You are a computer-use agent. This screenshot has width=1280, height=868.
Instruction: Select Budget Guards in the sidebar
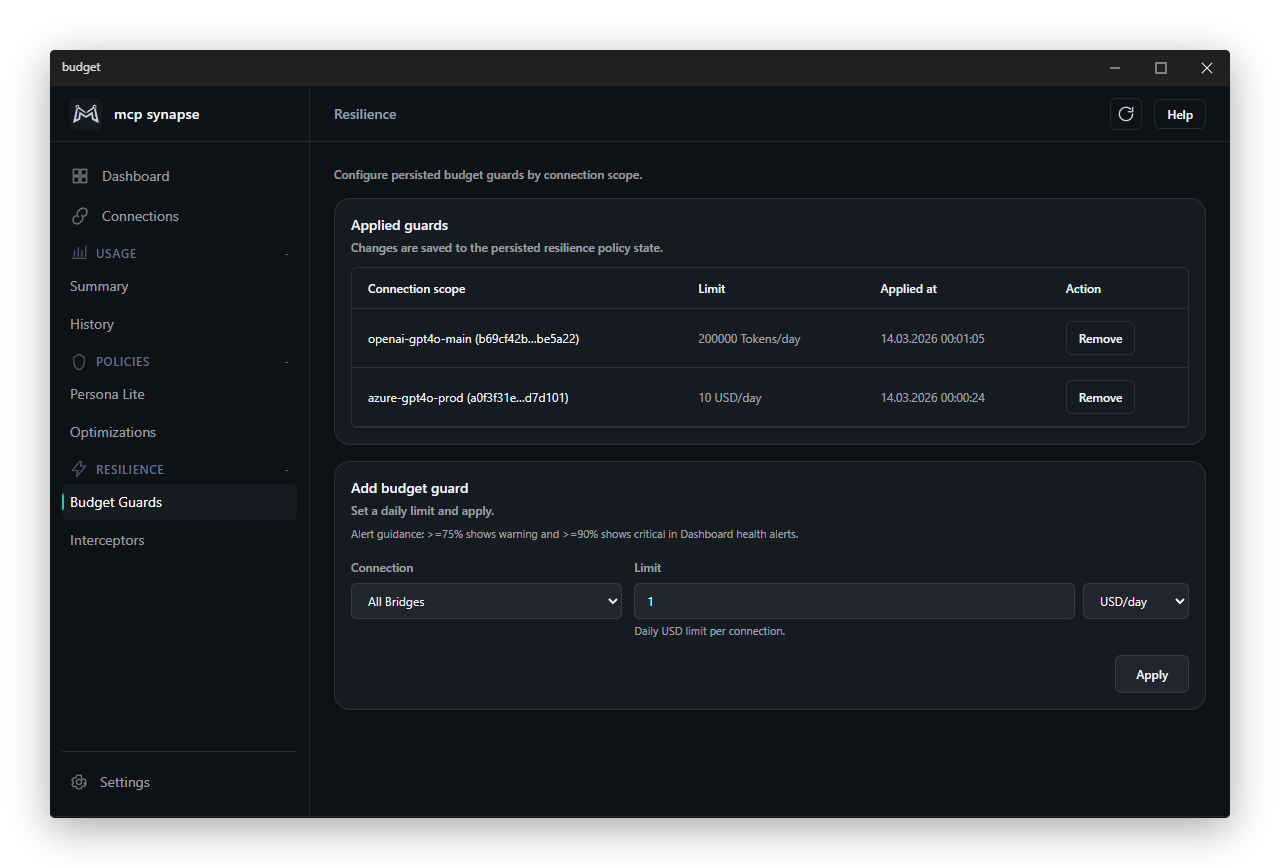pyautogui.click(x=114, y=501)
